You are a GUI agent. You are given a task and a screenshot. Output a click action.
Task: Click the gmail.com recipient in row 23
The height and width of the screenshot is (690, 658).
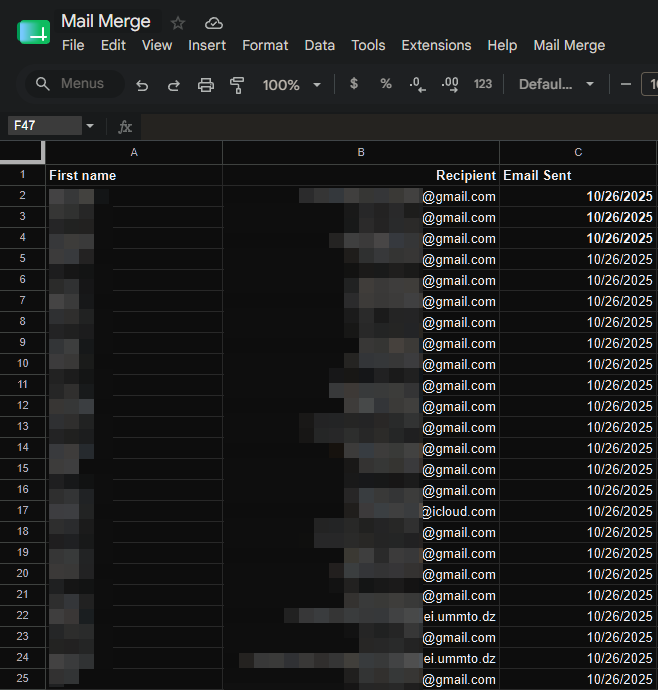tap(361, 637)
